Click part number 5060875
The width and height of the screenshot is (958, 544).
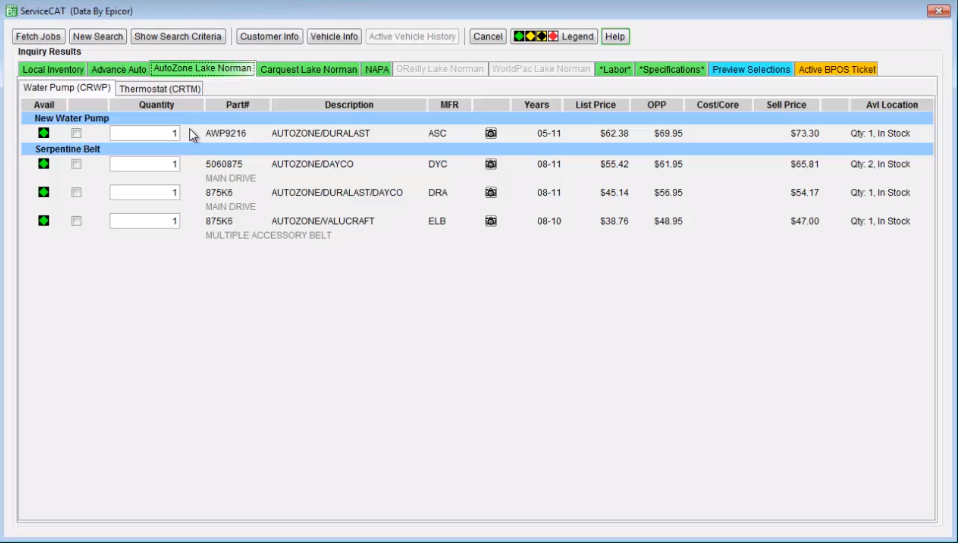click(224, 164)
